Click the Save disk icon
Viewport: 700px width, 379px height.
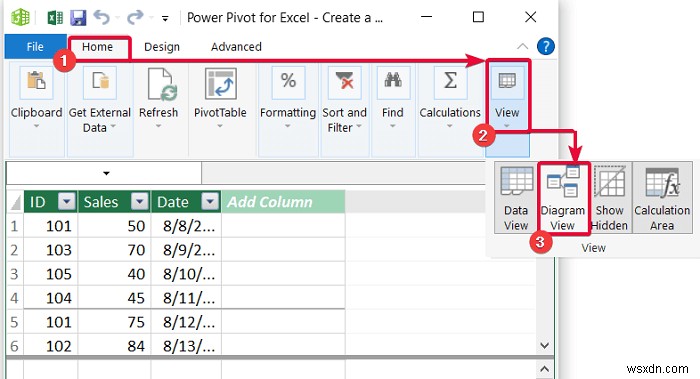tap(78, 17)
